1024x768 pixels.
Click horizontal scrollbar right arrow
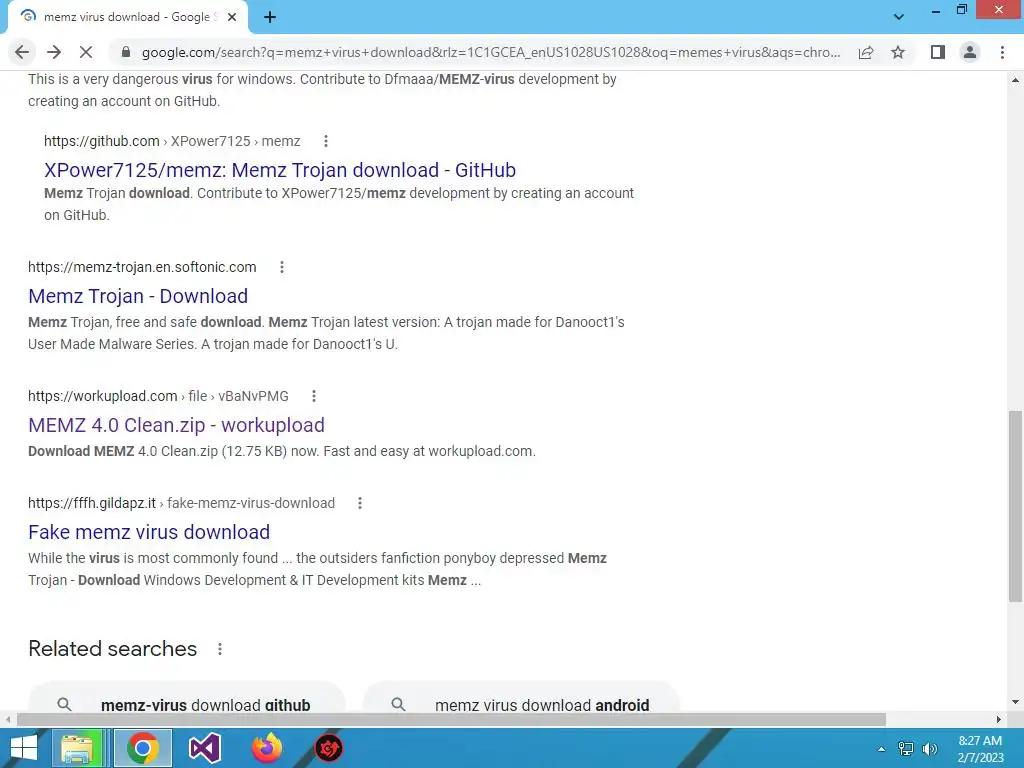tap(999, 719)
